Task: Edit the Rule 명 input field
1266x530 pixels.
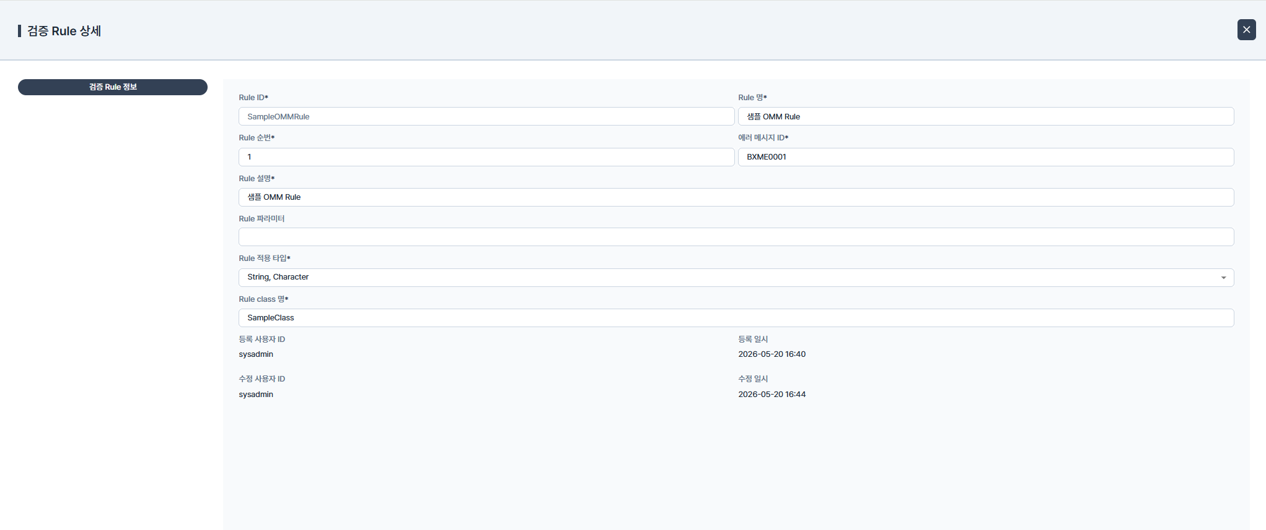Action: 986,117
